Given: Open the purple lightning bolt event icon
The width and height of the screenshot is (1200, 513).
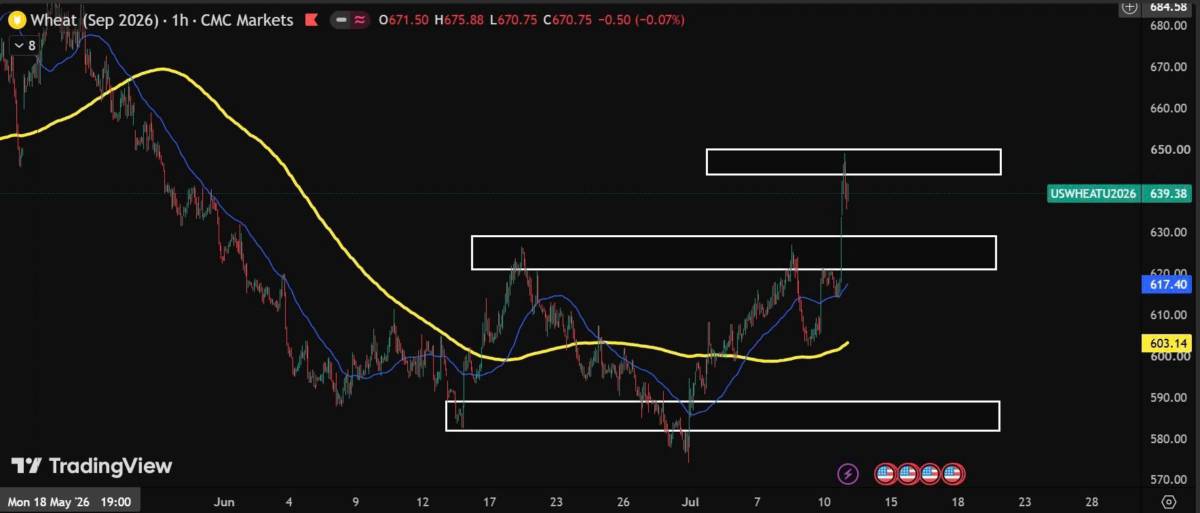Looking at the screenshot, I should [847, 473].
